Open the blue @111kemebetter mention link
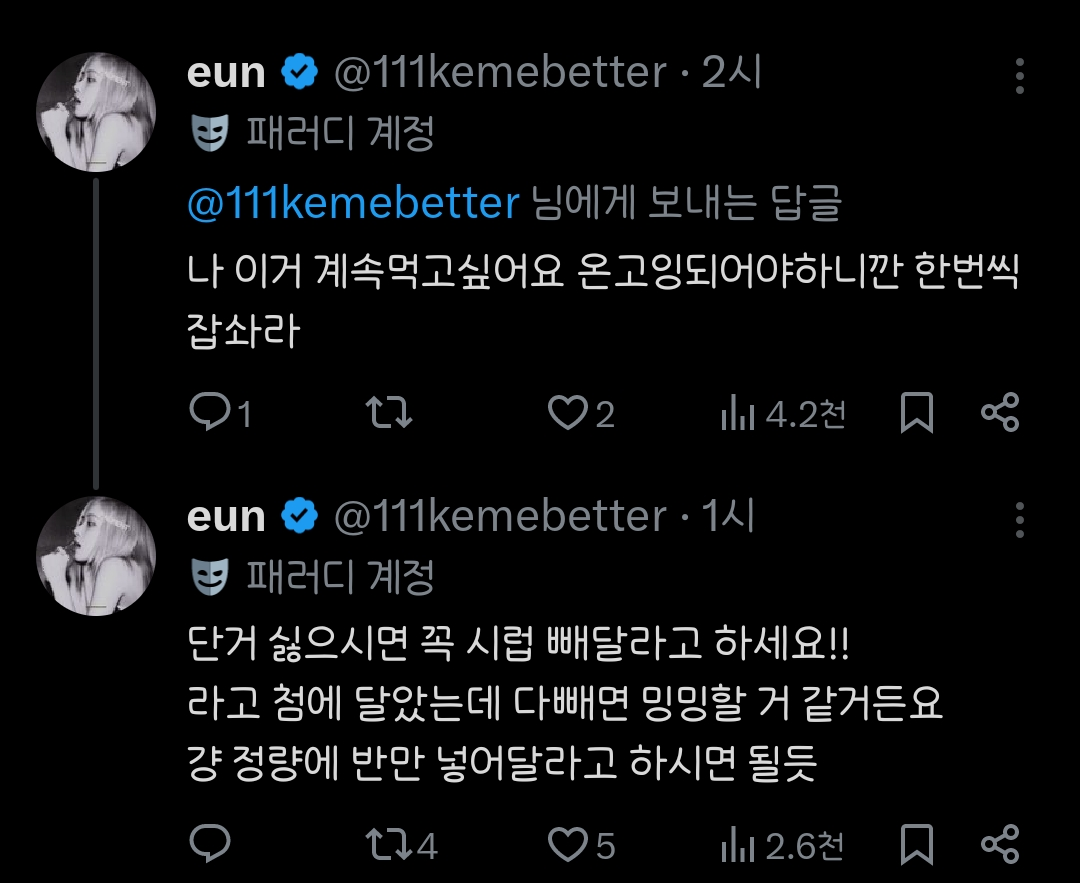This screenshot has height=883, width=1080. point(353,204)
